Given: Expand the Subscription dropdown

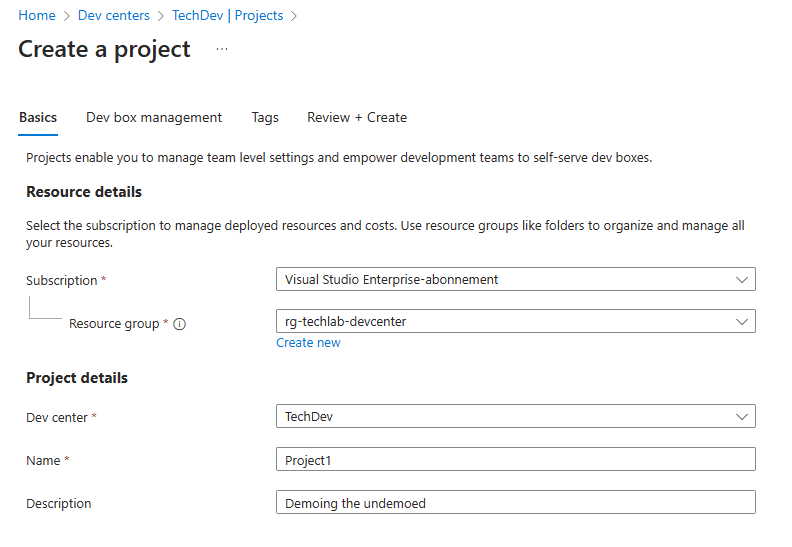Looking at the screenshot, I should (x=515, y=280).
